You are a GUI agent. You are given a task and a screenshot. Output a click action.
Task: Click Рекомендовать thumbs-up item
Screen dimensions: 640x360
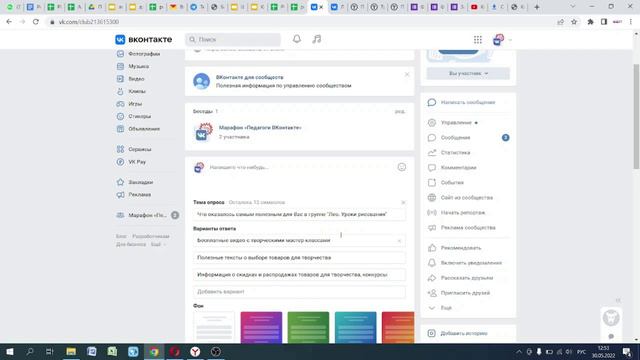(461, 248)
